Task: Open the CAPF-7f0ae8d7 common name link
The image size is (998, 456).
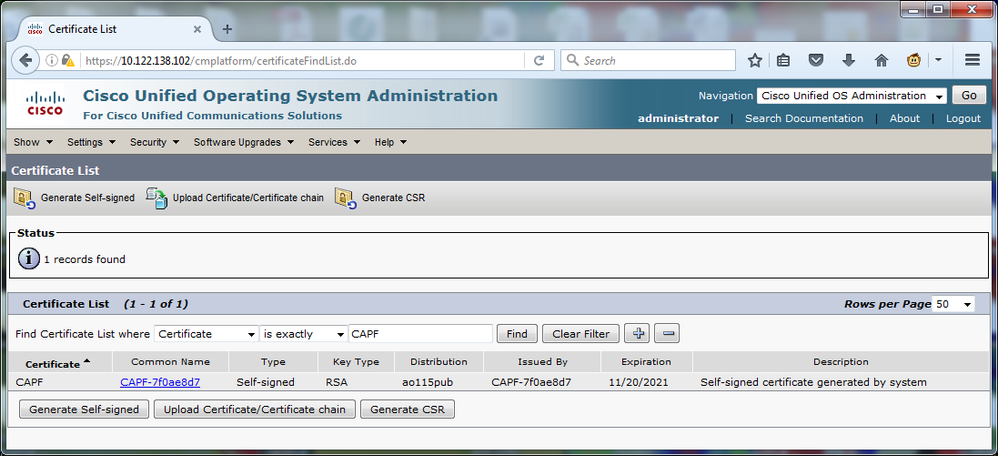Action: [160, 382]
